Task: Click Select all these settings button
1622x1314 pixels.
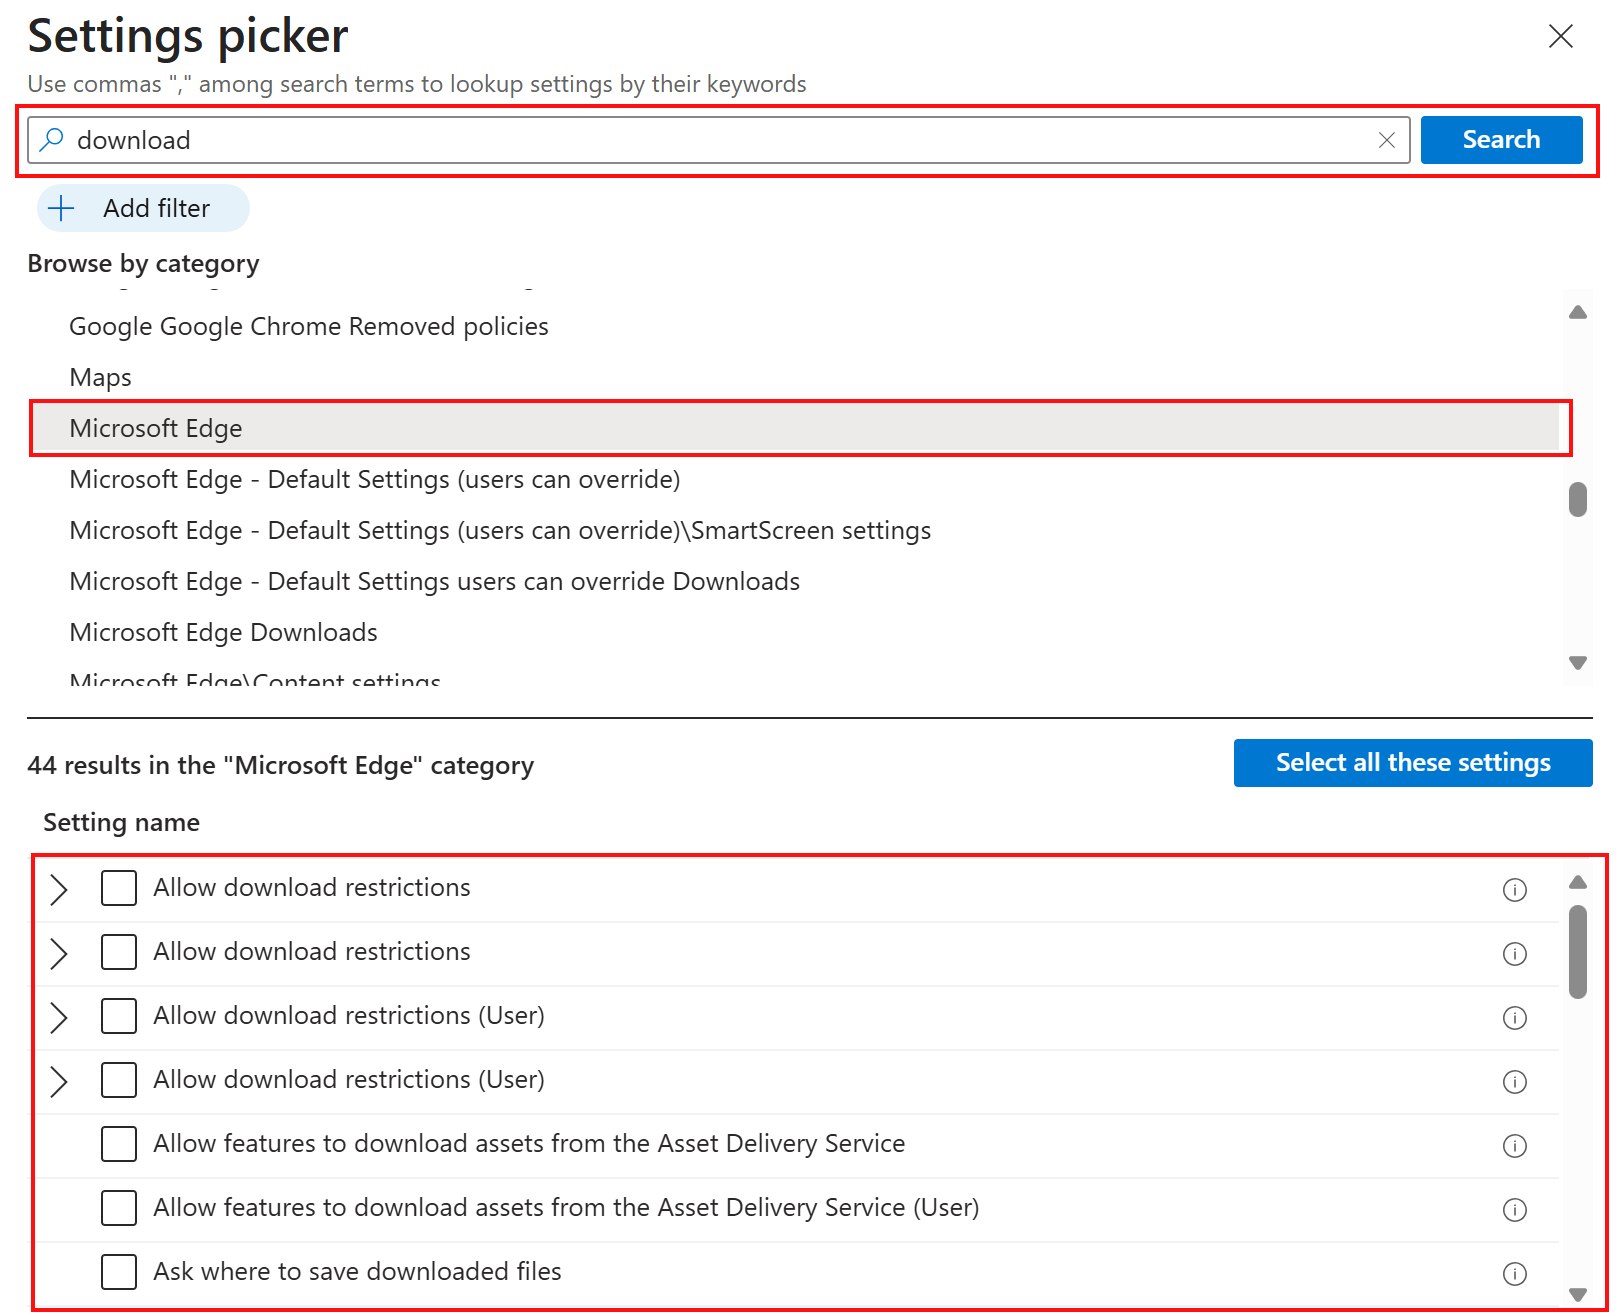Action: (1413, 763)
